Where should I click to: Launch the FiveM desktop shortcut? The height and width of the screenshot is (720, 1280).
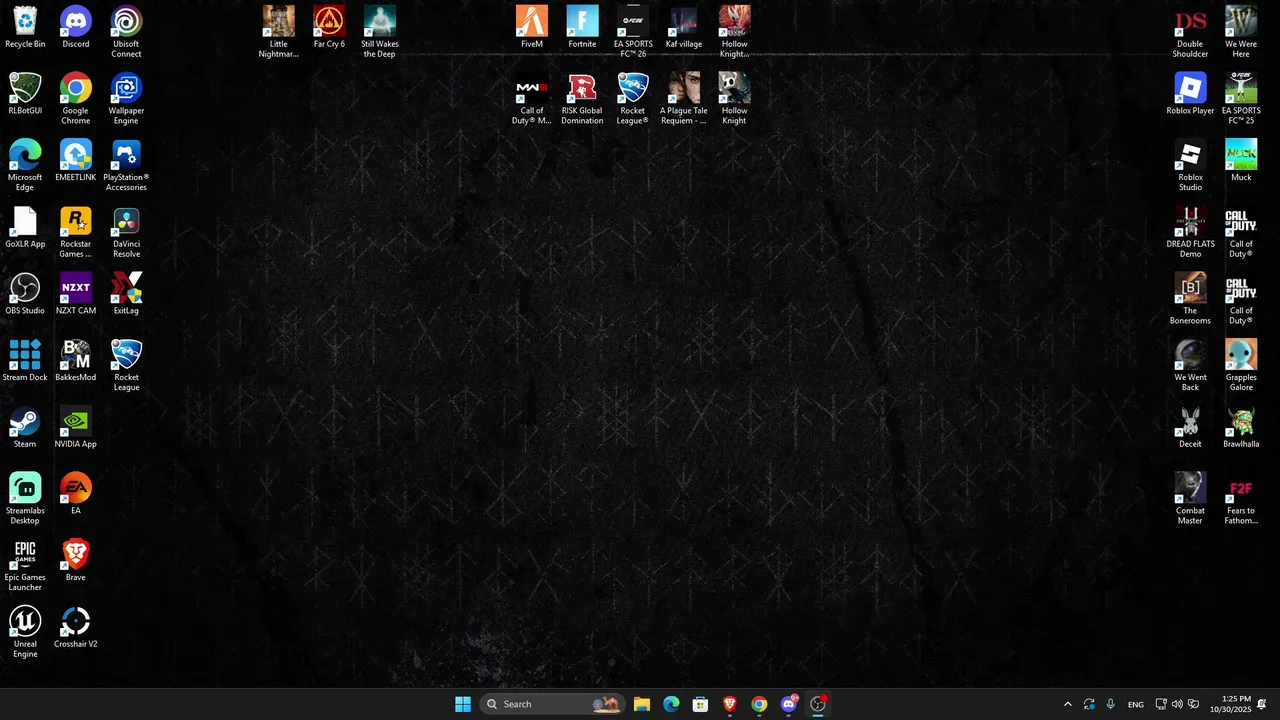(x=532, y=28)
